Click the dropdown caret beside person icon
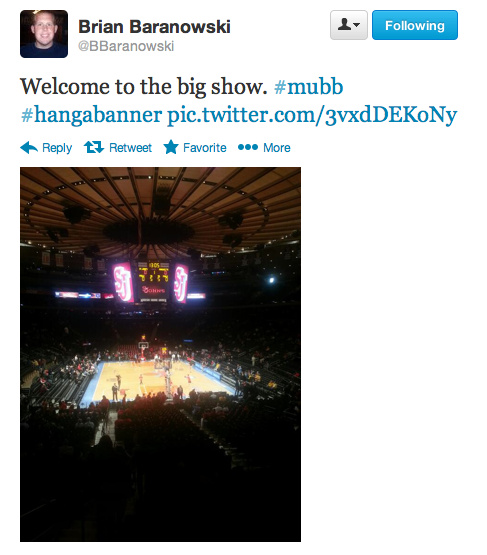The height and width of the screenshot is (555, 487). point(357,25)
